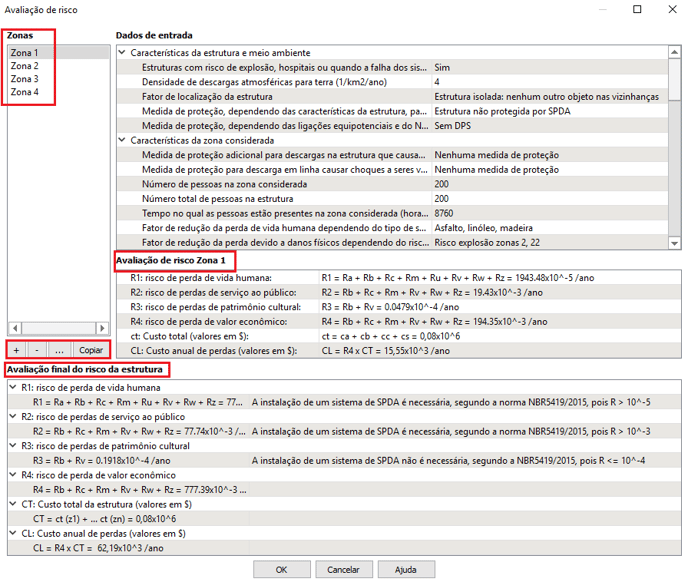This screenshot has width=688, height=582.
Task: Choose Zona 3 from the zones list
Action: 25,79
